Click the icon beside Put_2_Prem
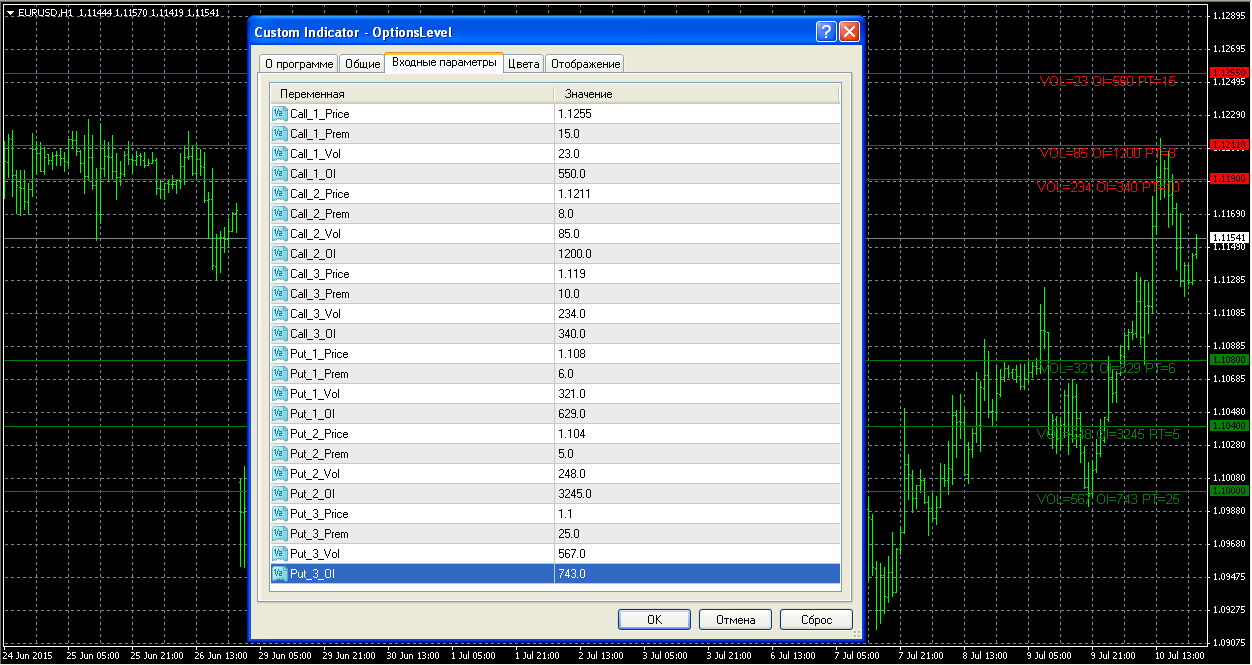The height and width of the screenshot is (665, 1252). click(279, 454)
